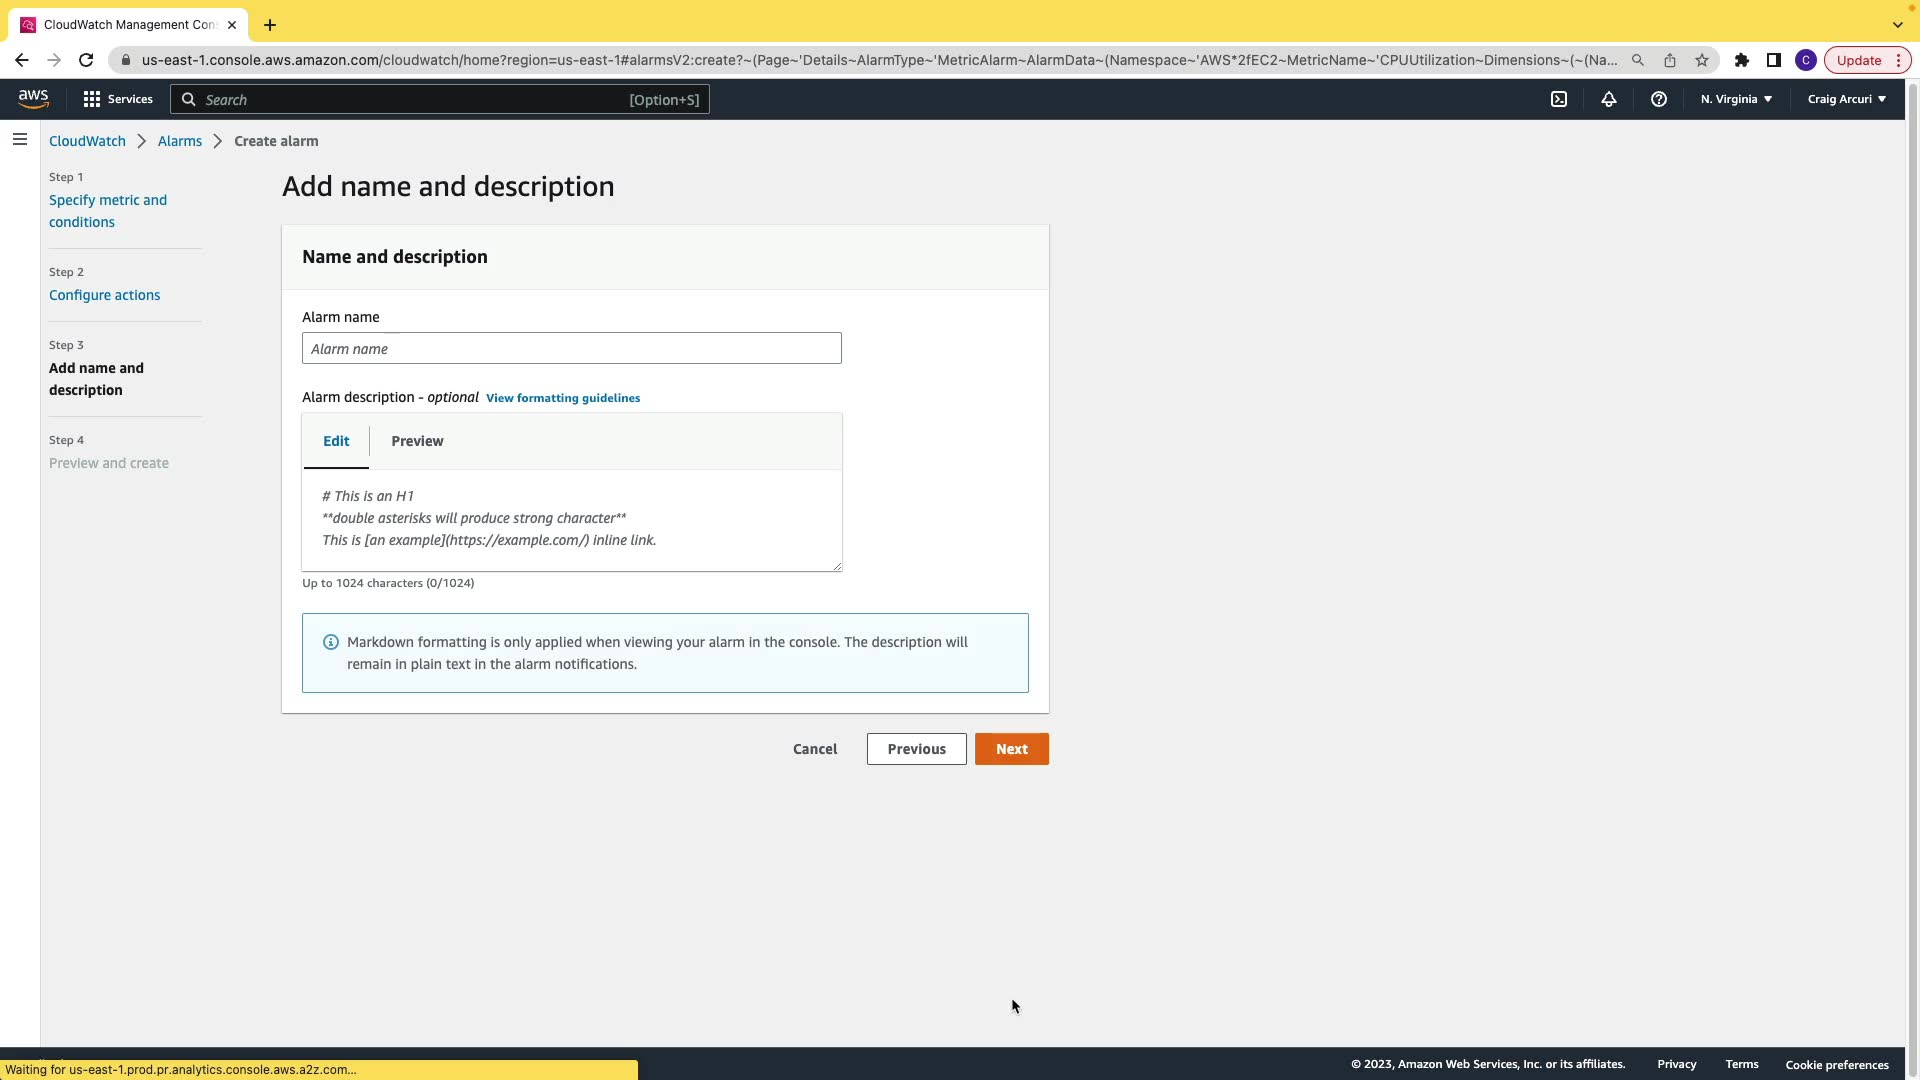Open the Services grid menu
This screenshot has width=1920, height=1080.
[118, 99]
